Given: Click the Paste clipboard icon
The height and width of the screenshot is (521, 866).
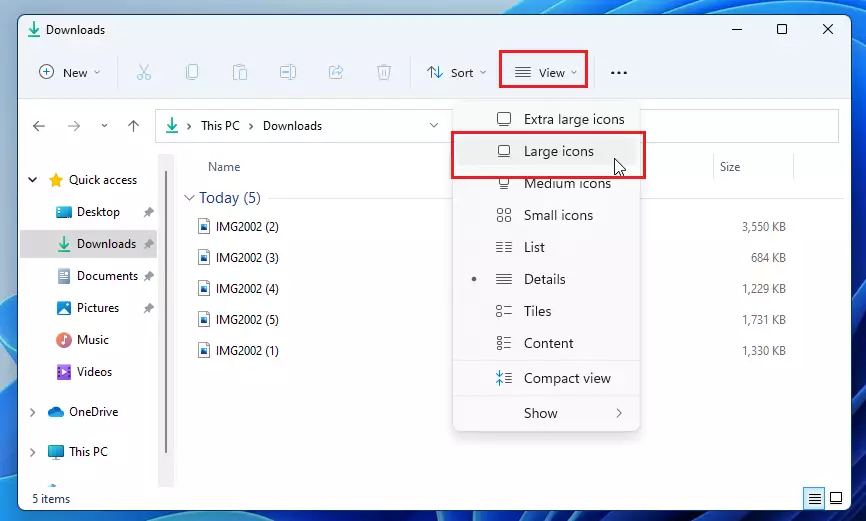Looking at the screenshot, I should (x=240, y=72).
